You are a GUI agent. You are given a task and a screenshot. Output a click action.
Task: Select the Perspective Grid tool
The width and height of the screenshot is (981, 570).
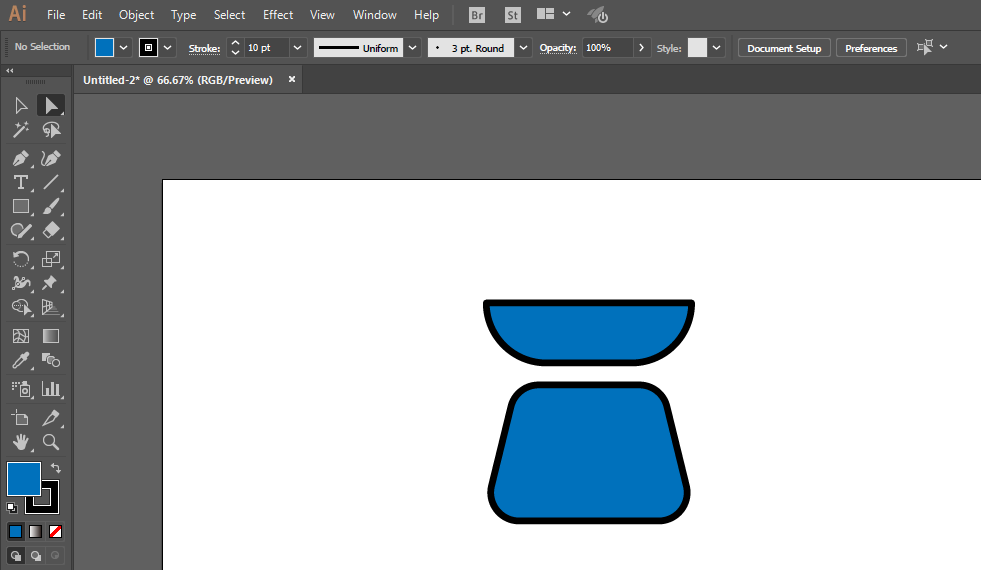click(x=51, y=307)
